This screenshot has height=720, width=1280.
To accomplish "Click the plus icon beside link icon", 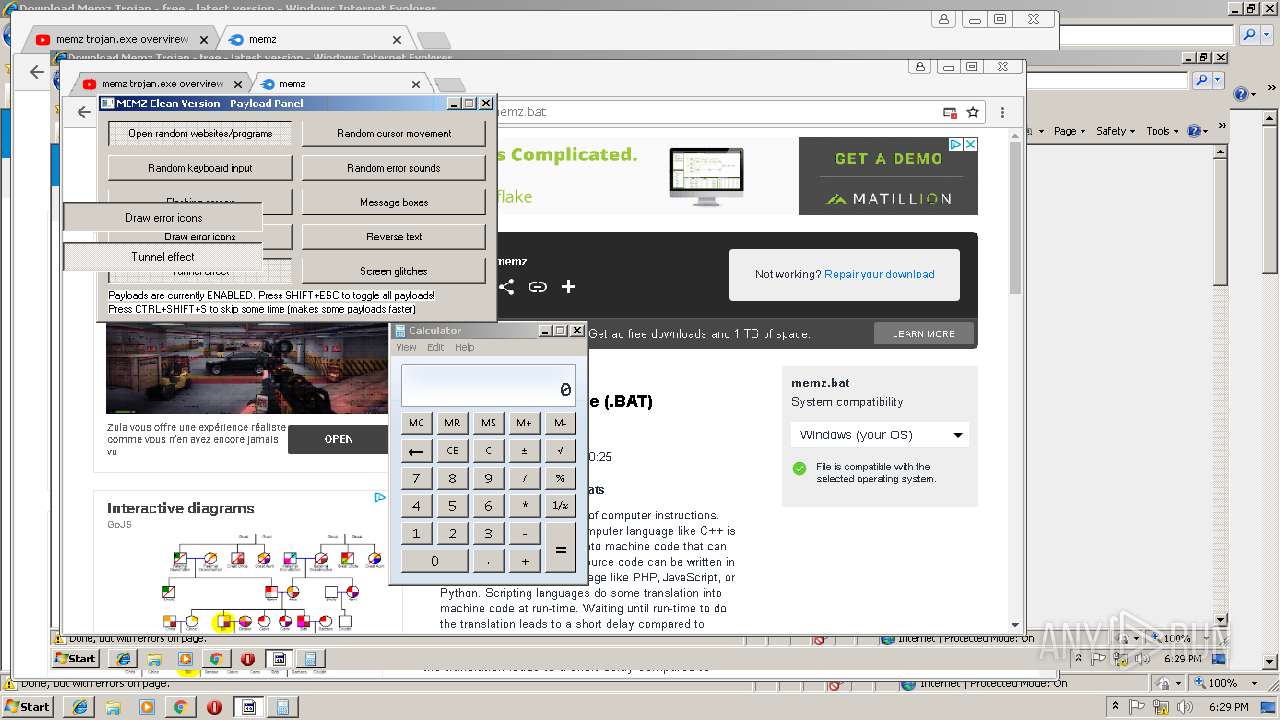I will tap(568, 287).
